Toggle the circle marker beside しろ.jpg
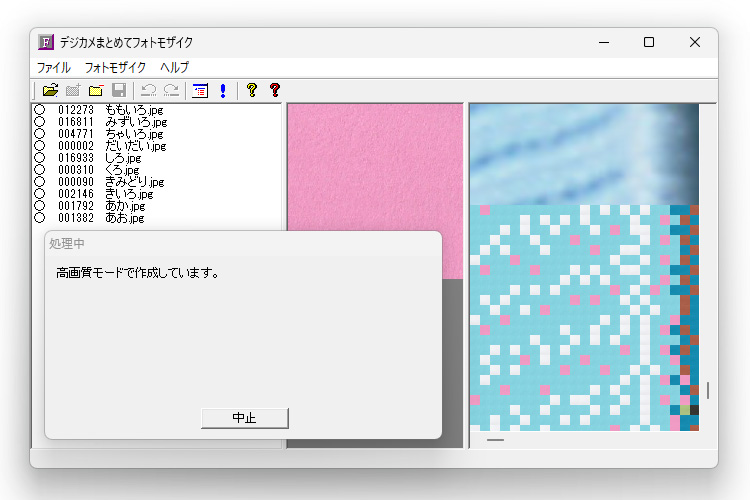The width and height of the screenshot is (750, 500). point(40,158)
